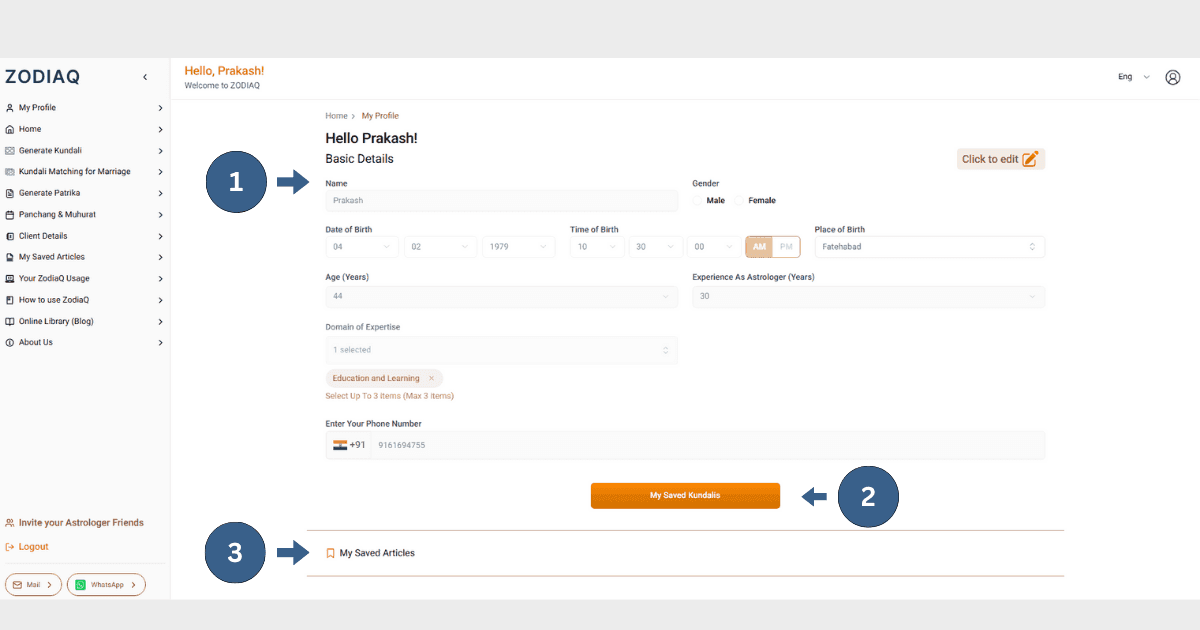Select the Male gender radio button

[x=697, y=200]
